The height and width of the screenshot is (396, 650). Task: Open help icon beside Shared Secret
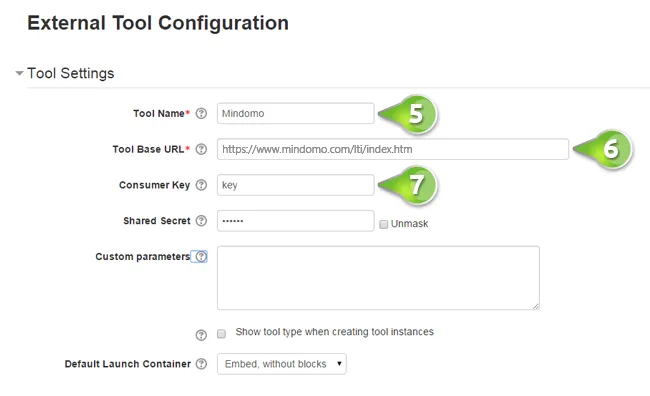[x=201, y=221]
